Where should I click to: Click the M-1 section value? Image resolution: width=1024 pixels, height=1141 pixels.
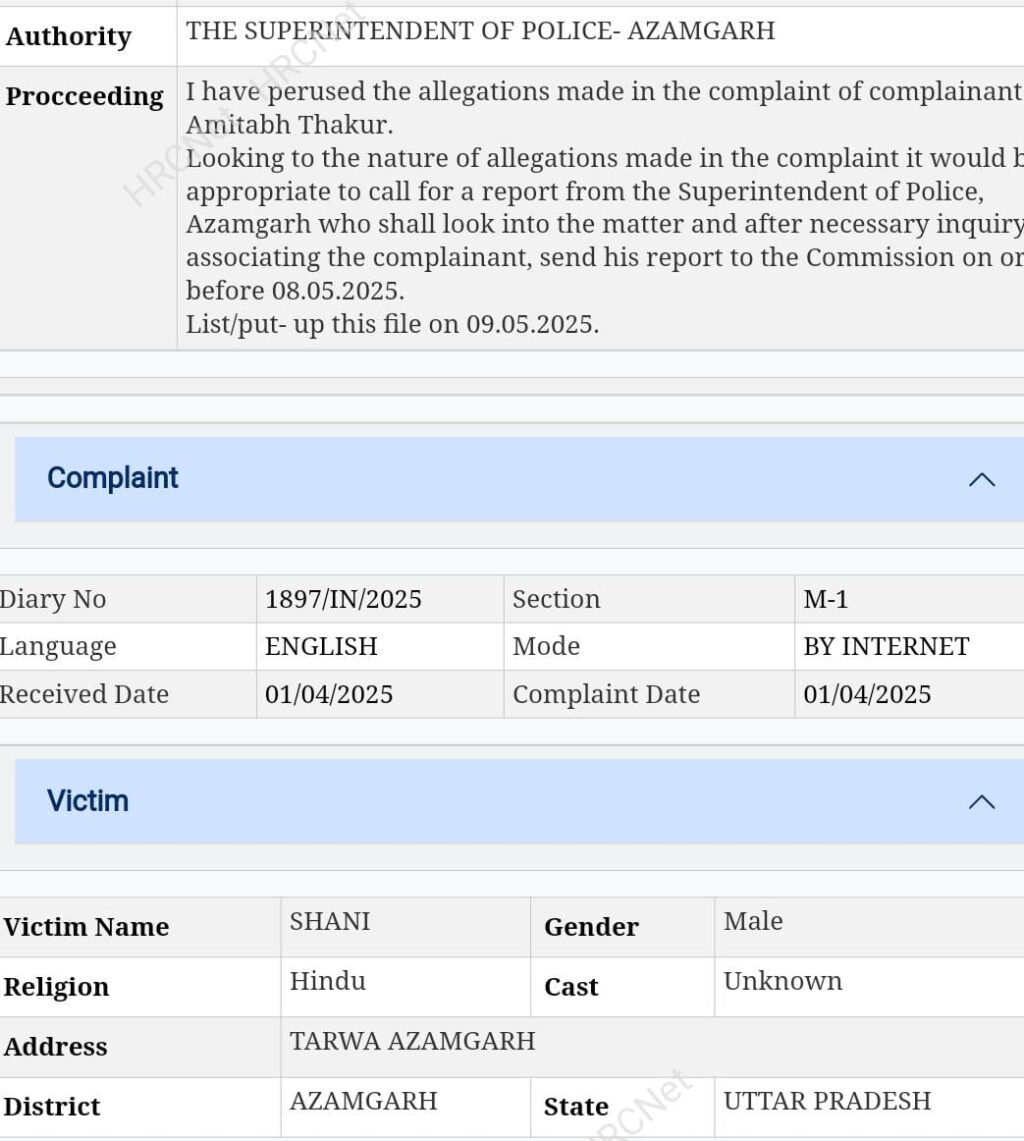point(826,600)
